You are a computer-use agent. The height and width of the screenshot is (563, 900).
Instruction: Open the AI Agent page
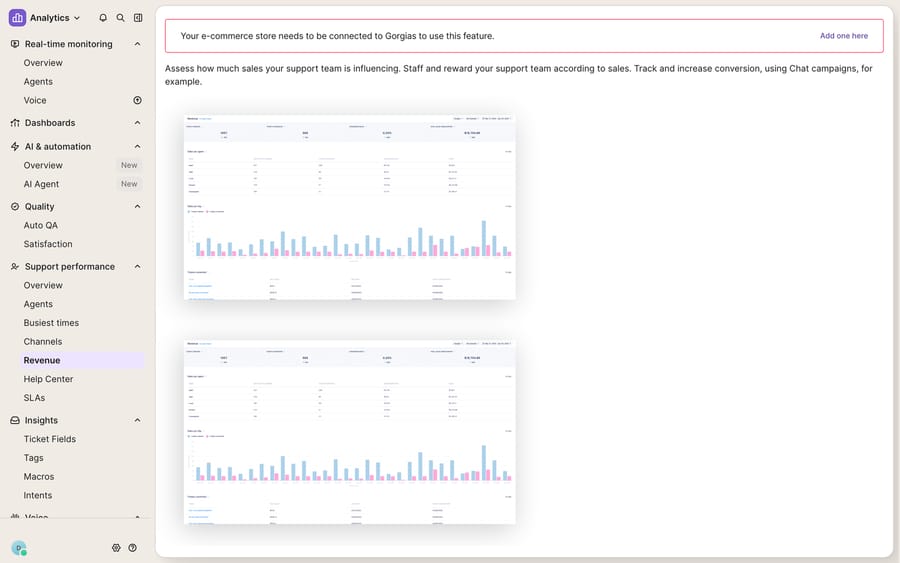coord(41,184)
